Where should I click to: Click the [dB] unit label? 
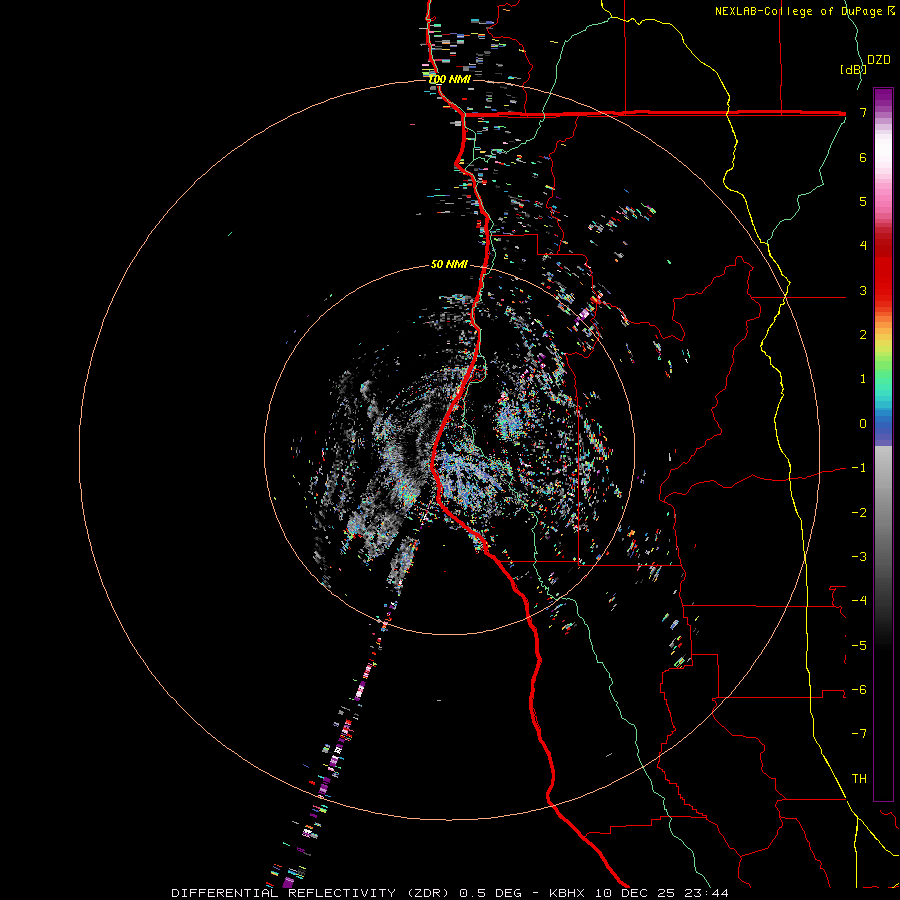tap(853, 69)
